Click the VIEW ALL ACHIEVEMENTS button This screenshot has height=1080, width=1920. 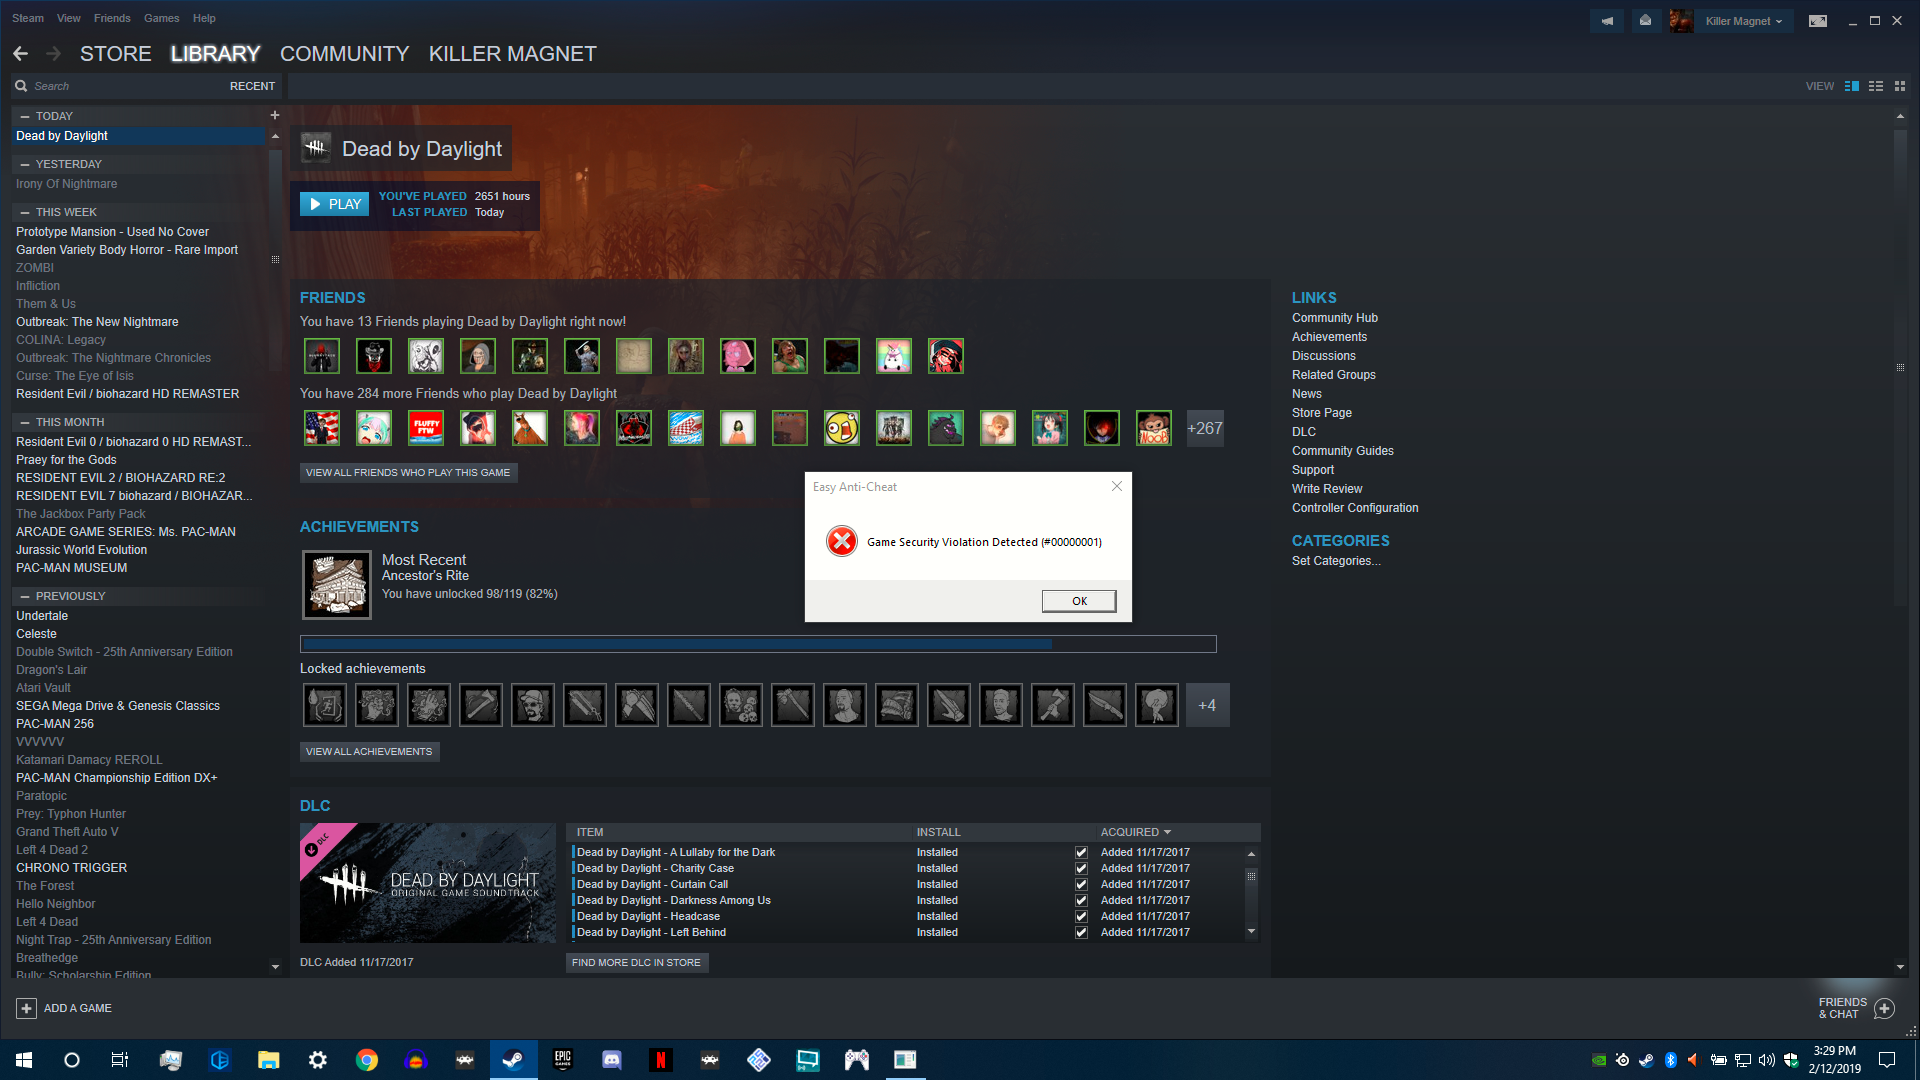coord(369,752)
